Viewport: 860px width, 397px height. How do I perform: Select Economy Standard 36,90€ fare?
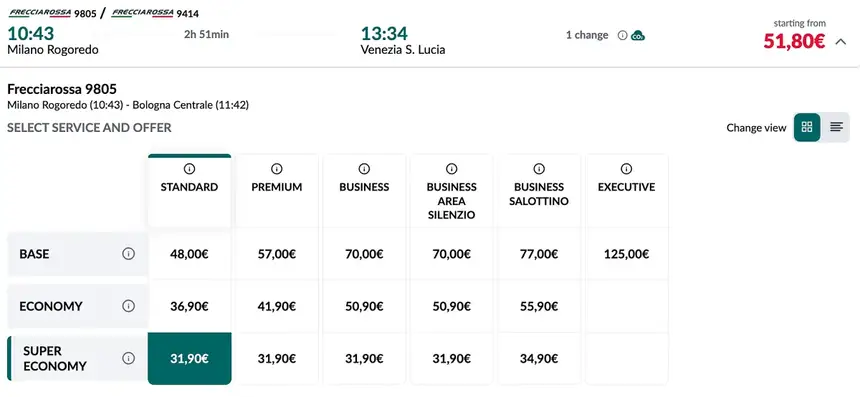pyautogui.click(x=189, y=306)
